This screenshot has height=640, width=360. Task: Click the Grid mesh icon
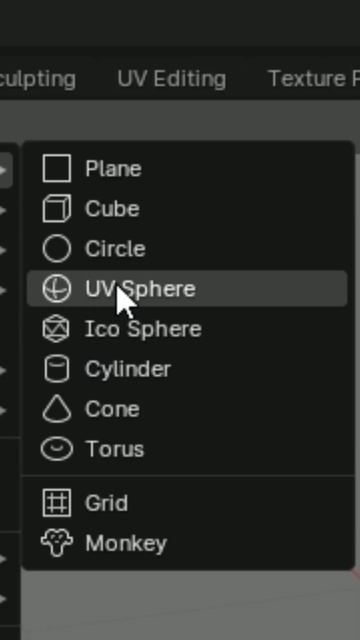(x=57, y=503)
